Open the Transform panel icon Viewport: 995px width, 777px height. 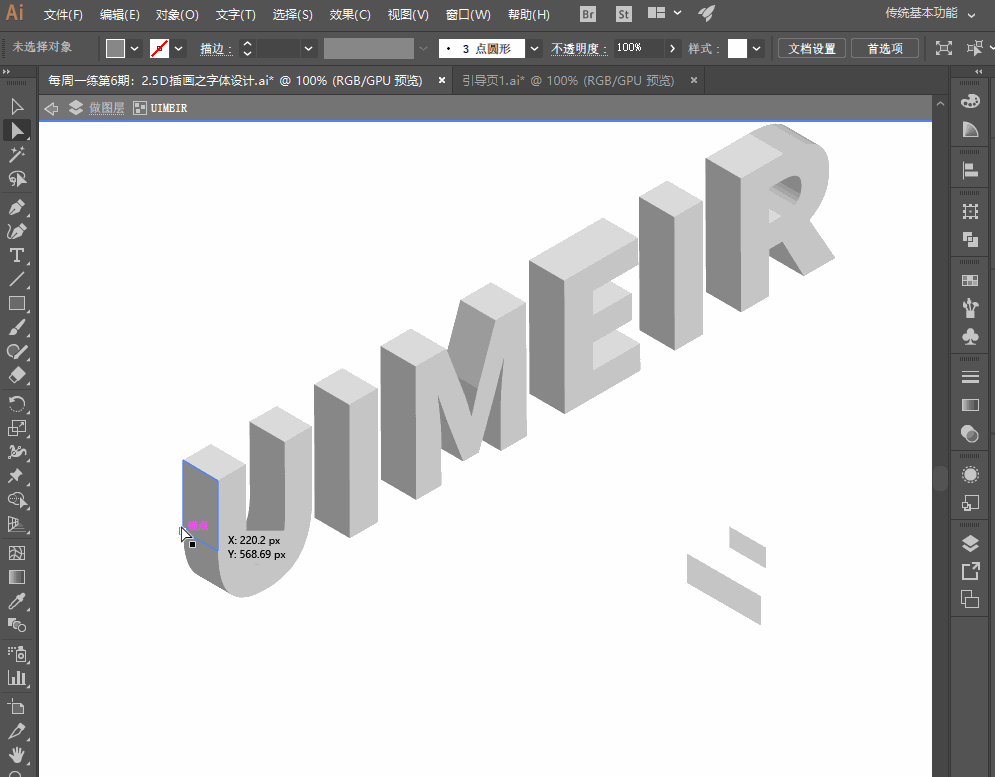(970, 211)
